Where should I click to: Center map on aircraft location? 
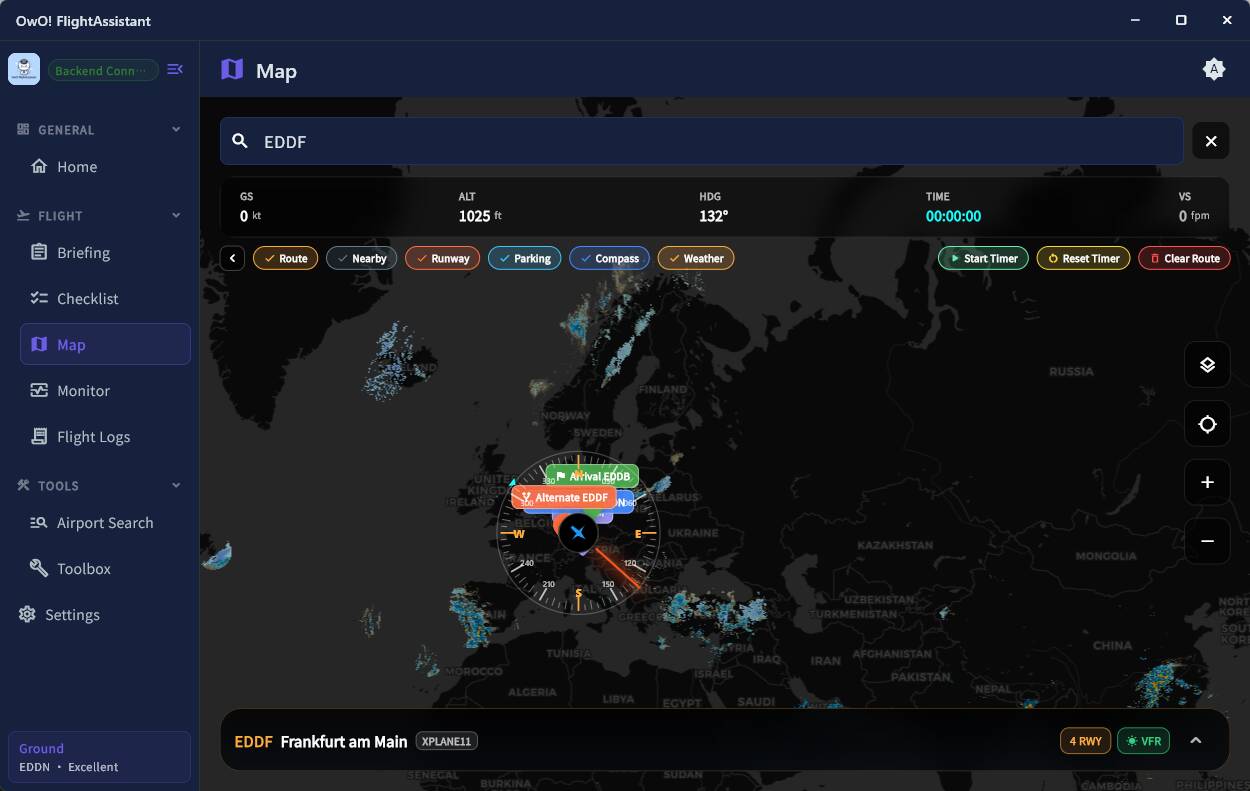(x=1207, y=424)
